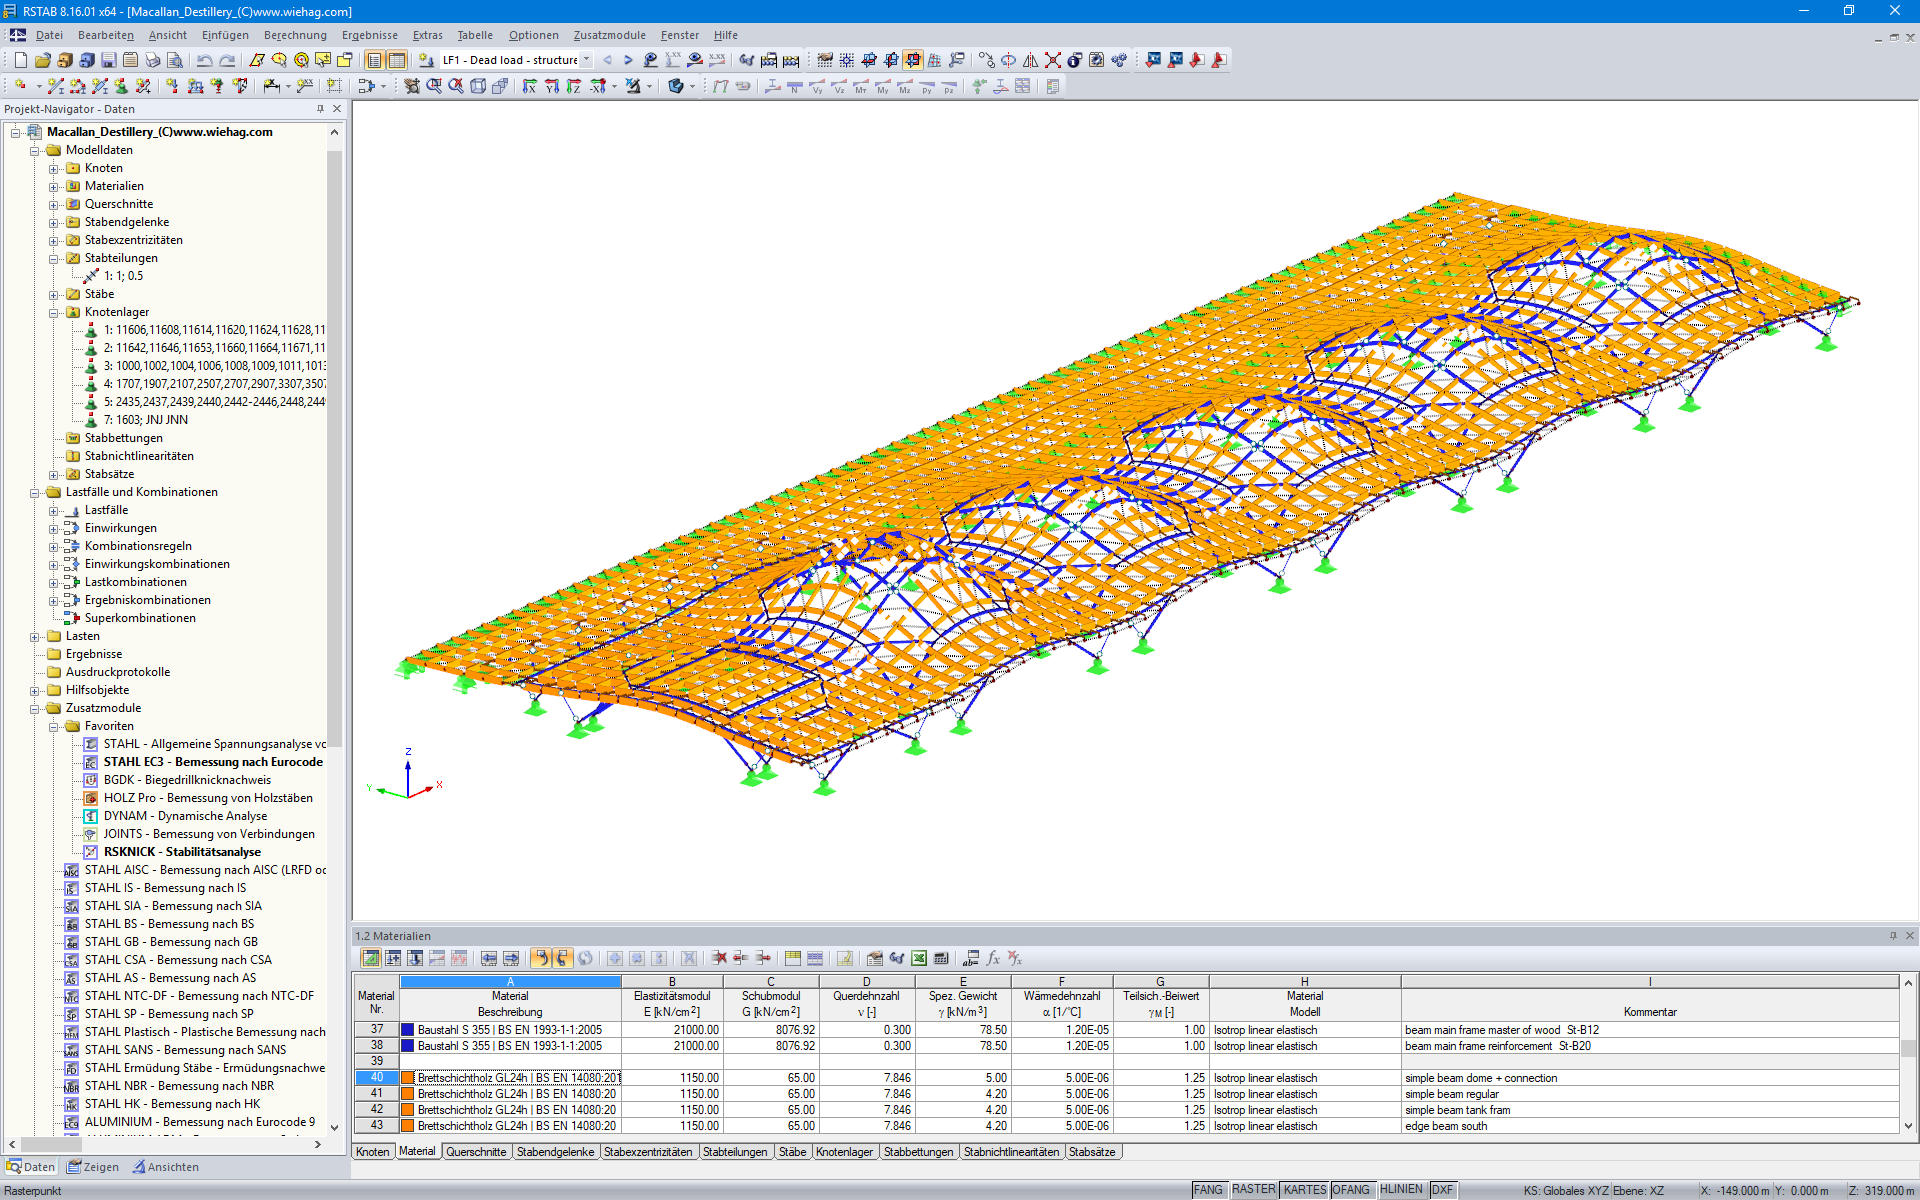The image size is (1920, 1200).
Task: Open the Print preview toolbar icon
Action: click(174, 60)
